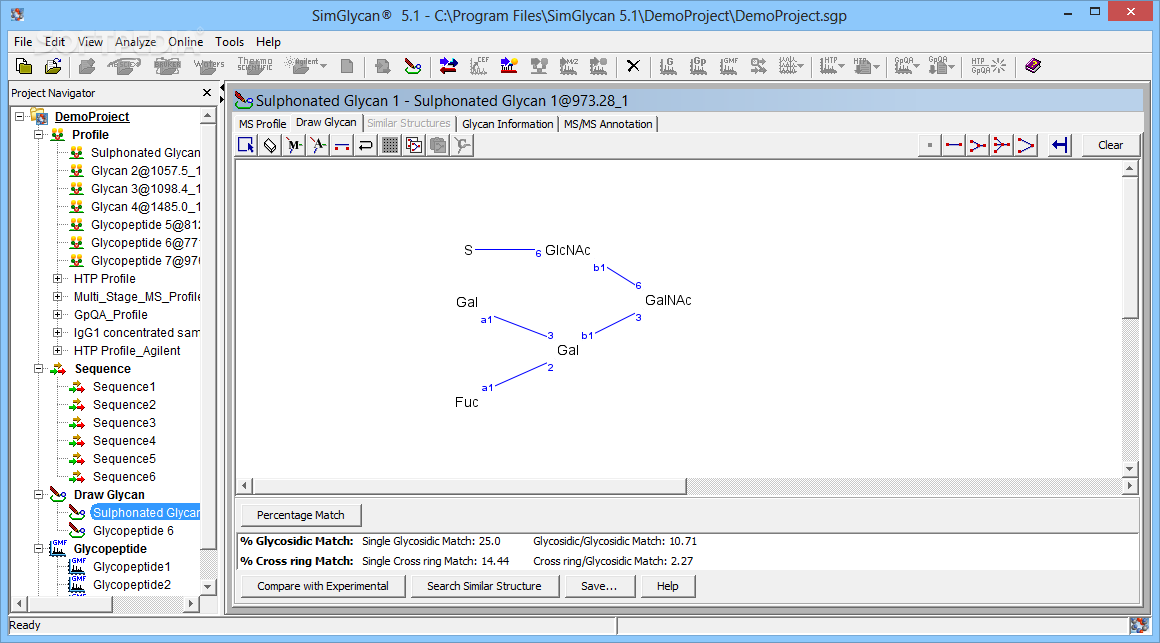Image resolution: width=1160 pixels, height=643 pixels.
Task: Expand the HTP Profile_Agilent node
Action: 57,351
